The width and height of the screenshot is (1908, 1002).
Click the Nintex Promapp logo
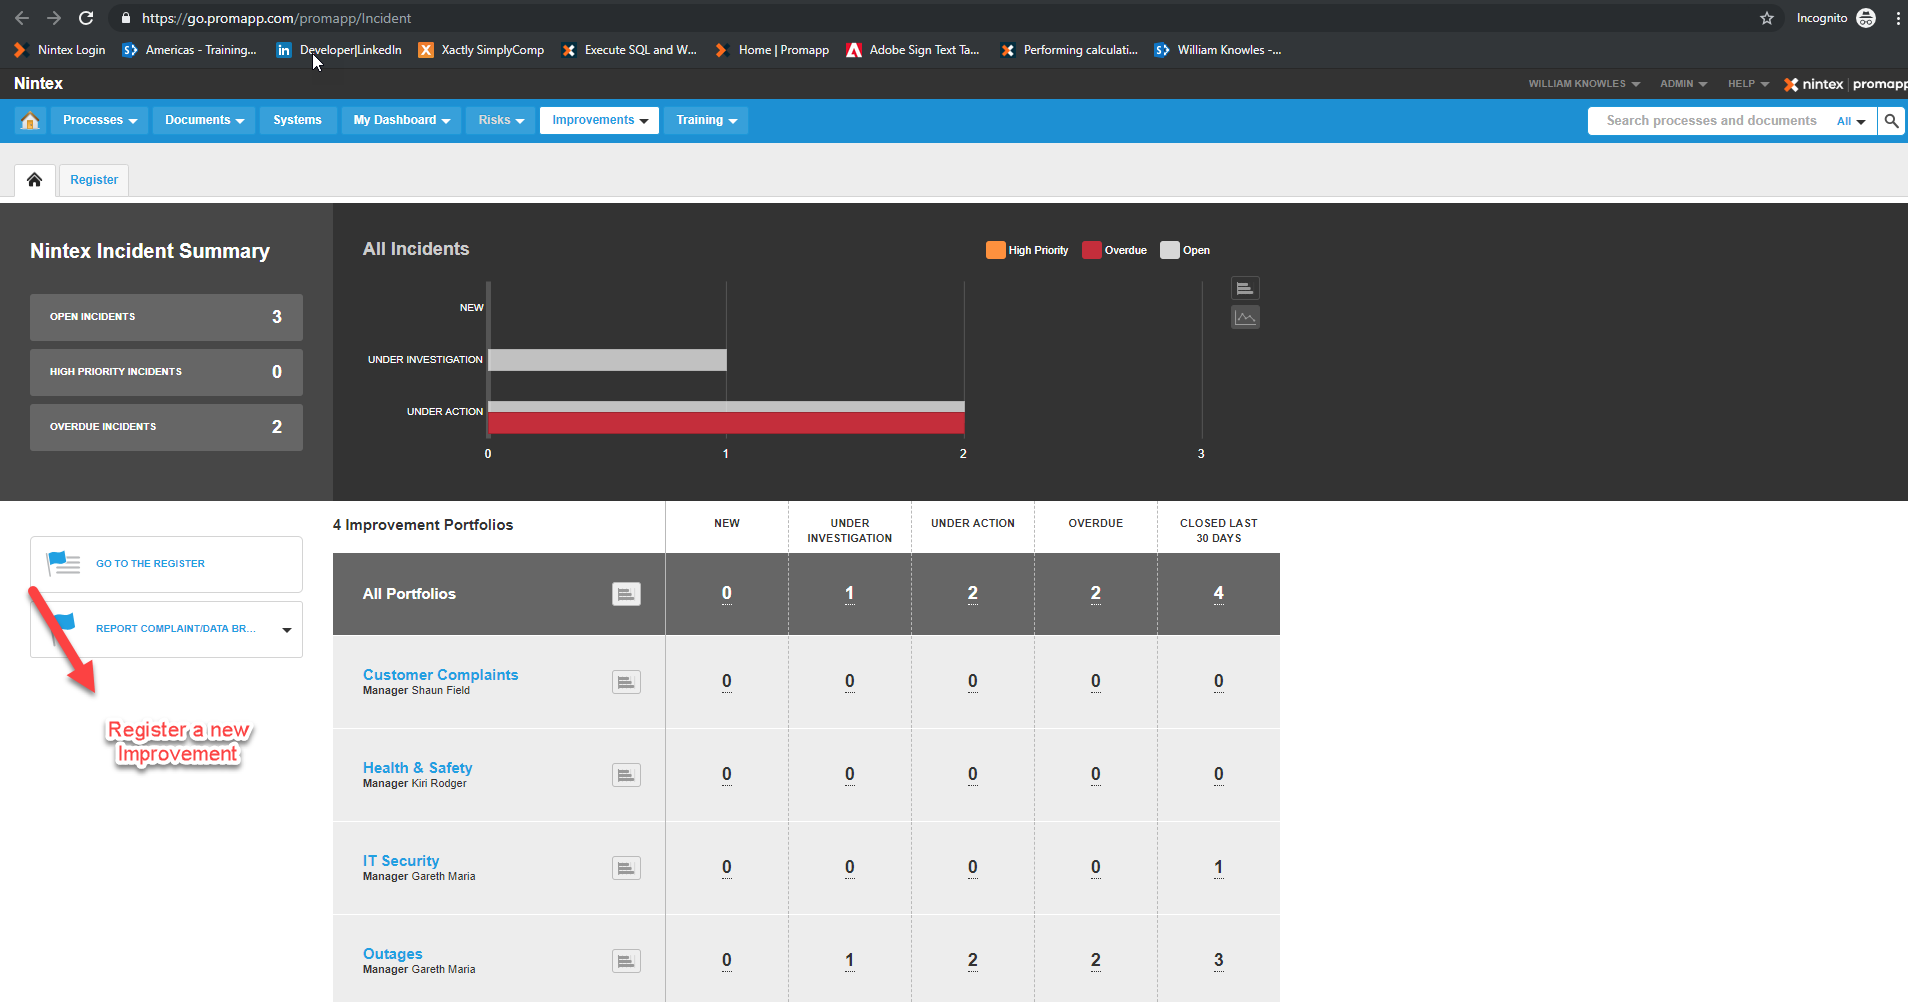[x=1845, y=84]
